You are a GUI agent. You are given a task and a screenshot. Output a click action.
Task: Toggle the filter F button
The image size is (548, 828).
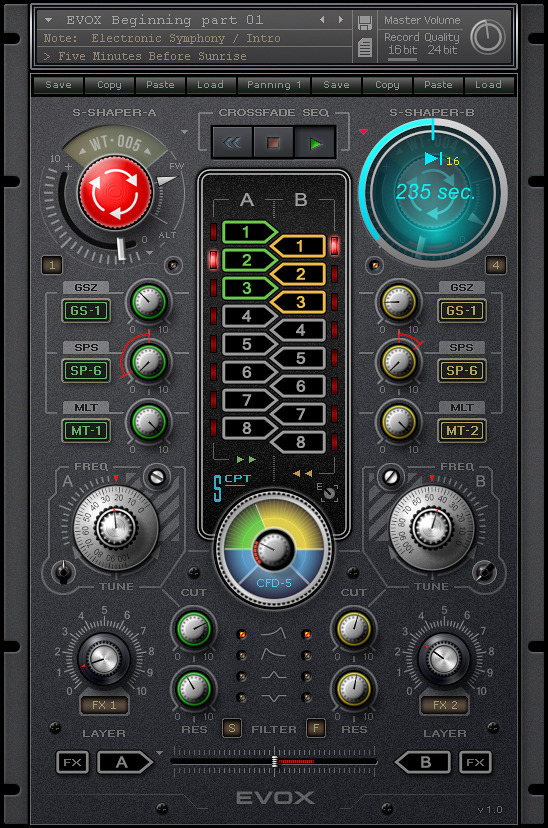(x=316, y=728)
